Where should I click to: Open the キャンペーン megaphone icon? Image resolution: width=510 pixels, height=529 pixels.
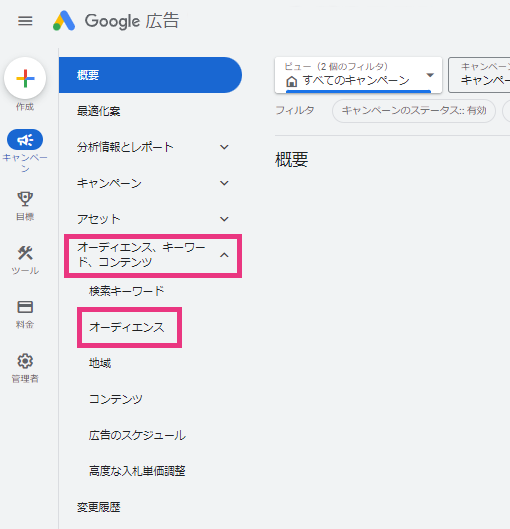[x=25, y=139]
